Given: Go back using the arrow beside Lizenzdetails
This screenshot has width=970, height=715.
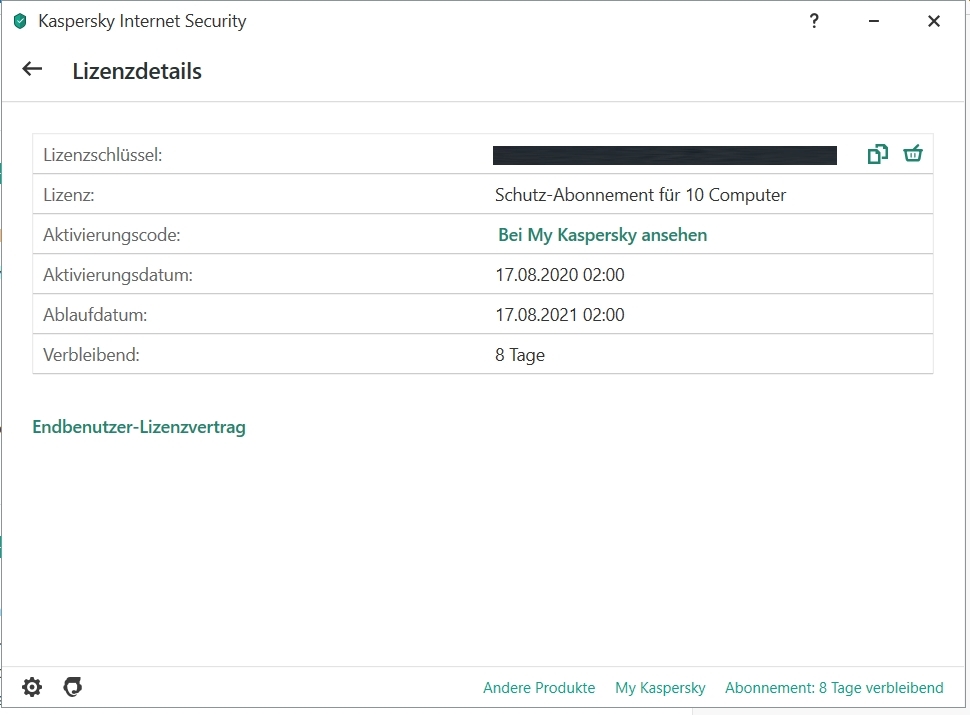Looking at the screenshot, I should pos(32,69).
